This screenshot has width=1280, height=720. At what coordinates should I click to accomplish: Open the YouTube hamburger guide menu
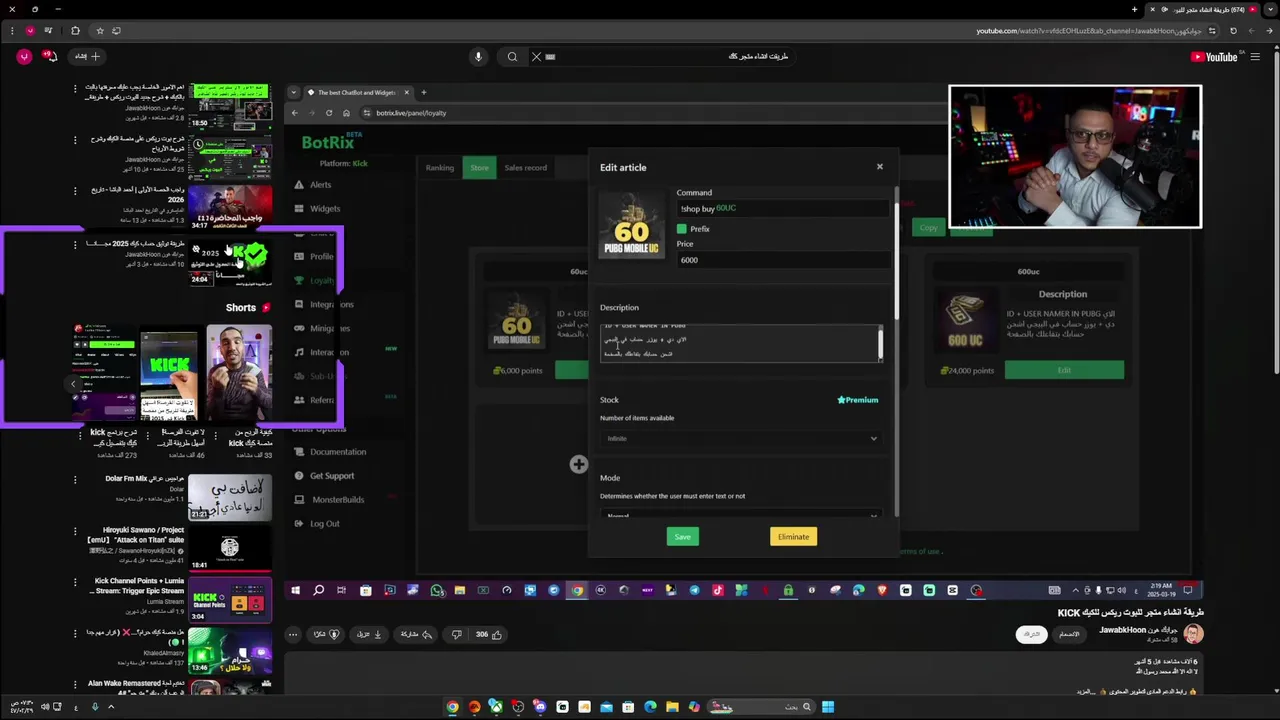[x=1255, y=57]
